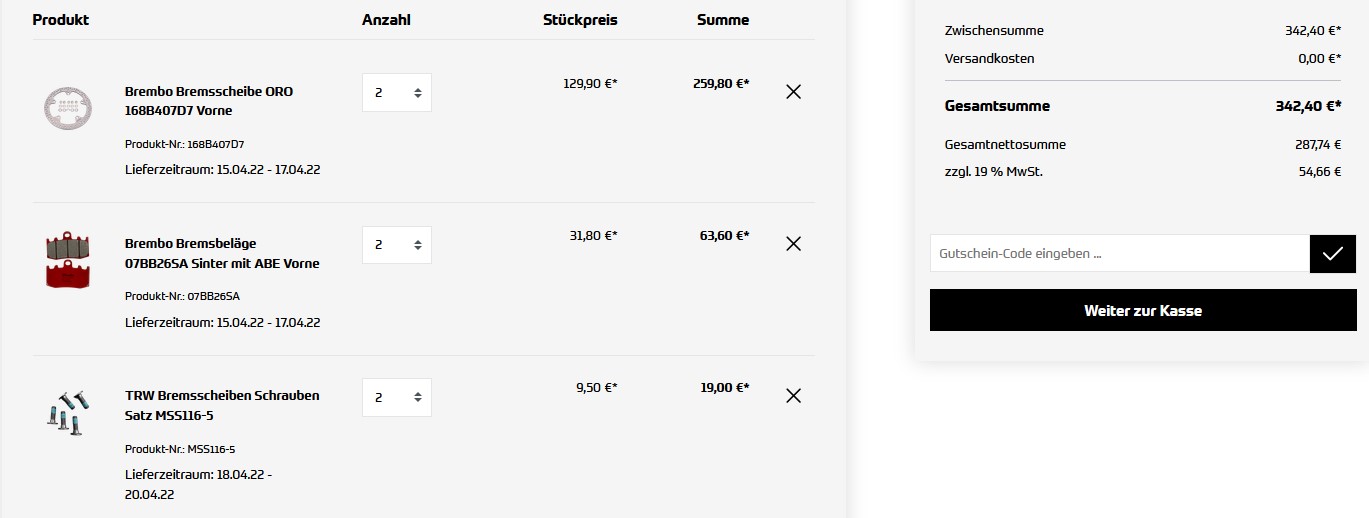Open quantity dropdown for Brembo Bremsscheibe ORO
1369x518 pixels.
[x=397, y=93]
